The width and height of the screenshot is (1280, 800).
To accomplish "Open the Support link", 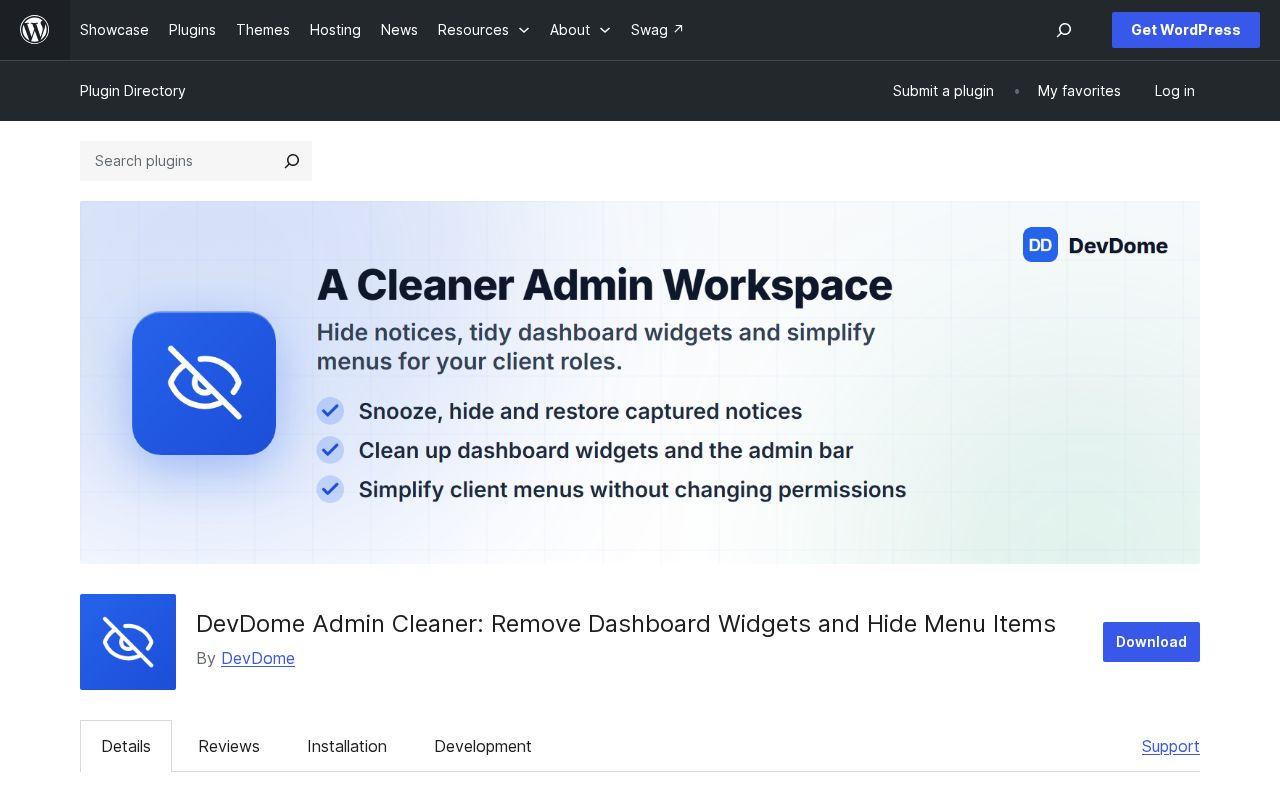I will pyautogui.click(x=1171, y=746).
